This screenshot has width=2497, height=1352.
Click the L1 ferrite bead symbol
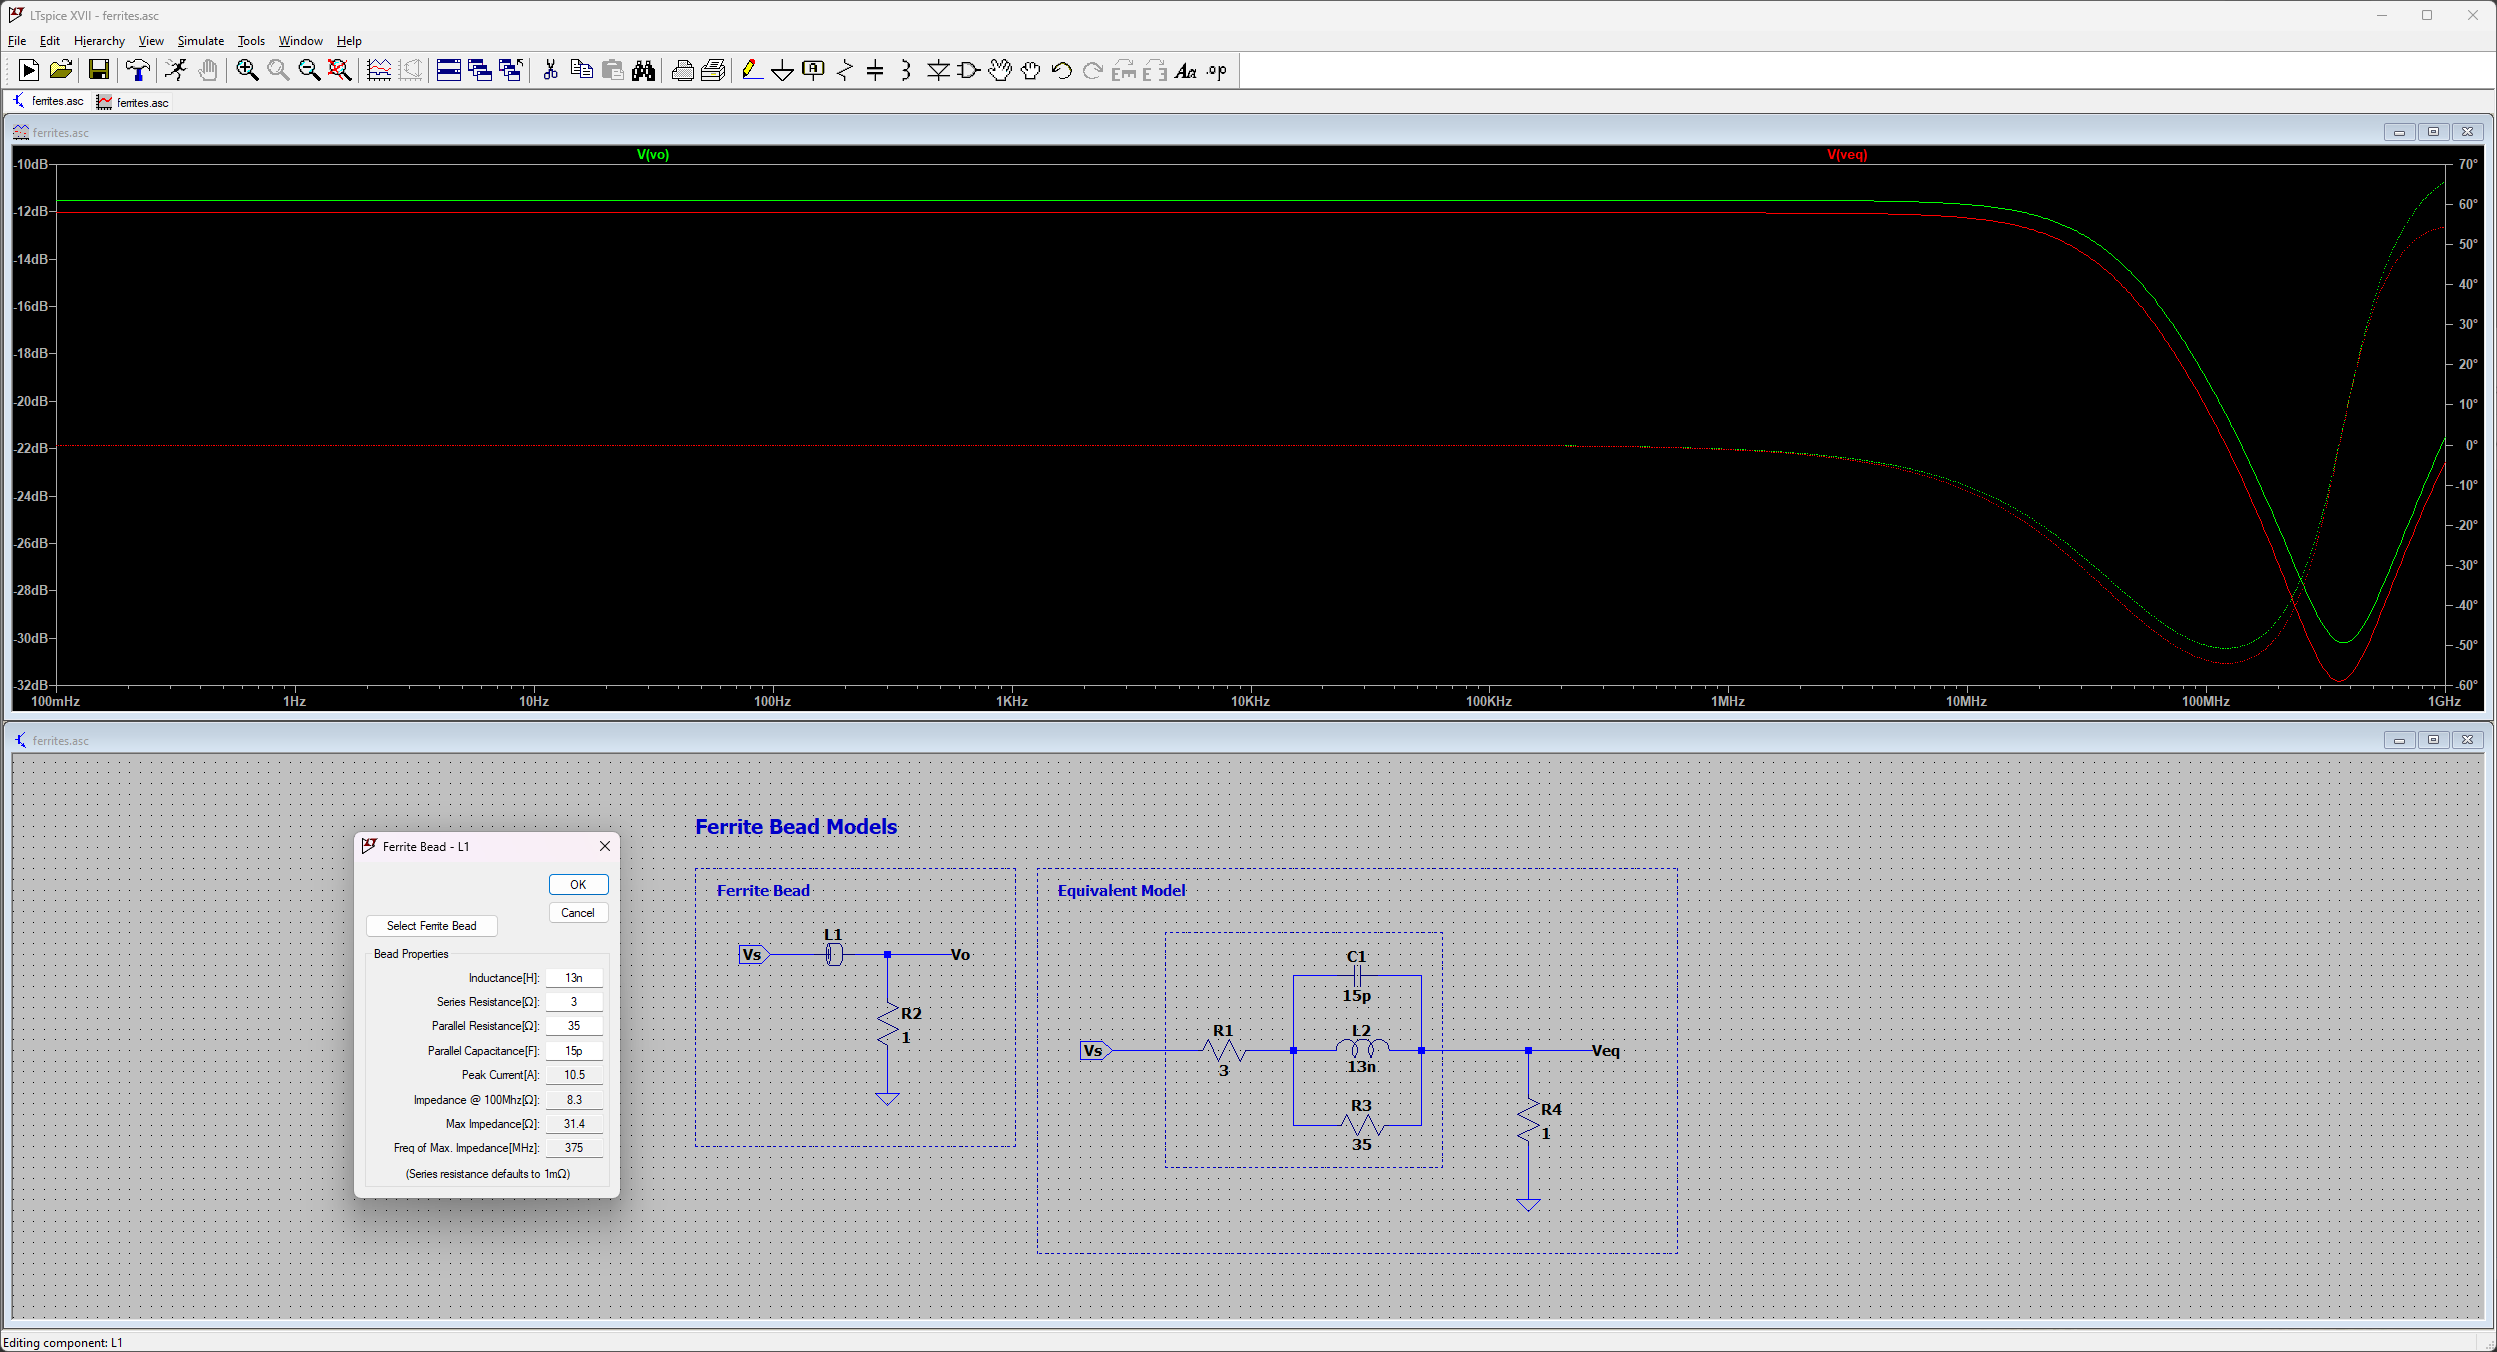tap(834, 955)
